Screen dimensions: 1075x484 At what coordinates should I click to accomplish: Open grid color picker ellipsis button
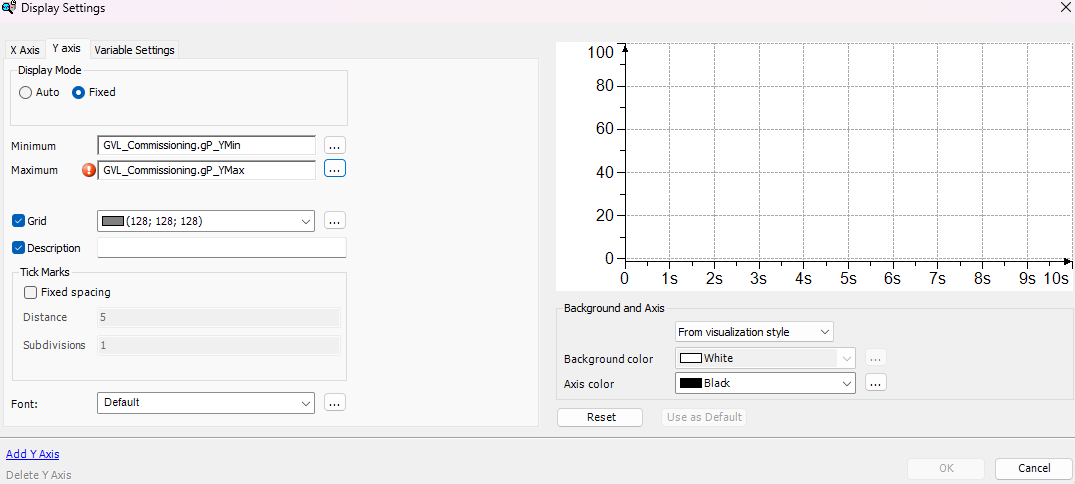(x=335, y=221)
